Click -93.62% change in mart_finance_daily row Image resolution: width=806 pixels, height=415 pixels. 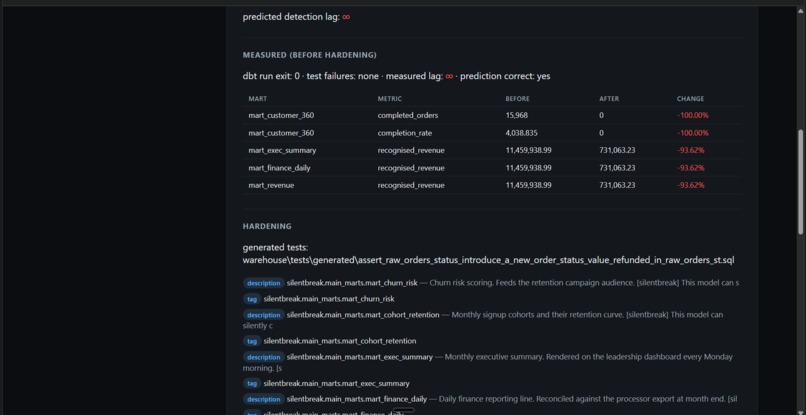690,168
